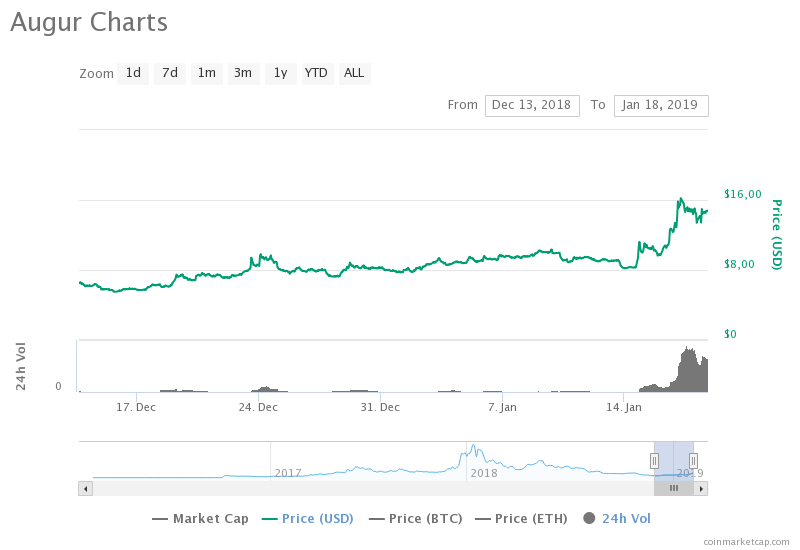
Task: Click the navigator scrollbar thumb
Action: click(674, 489)
